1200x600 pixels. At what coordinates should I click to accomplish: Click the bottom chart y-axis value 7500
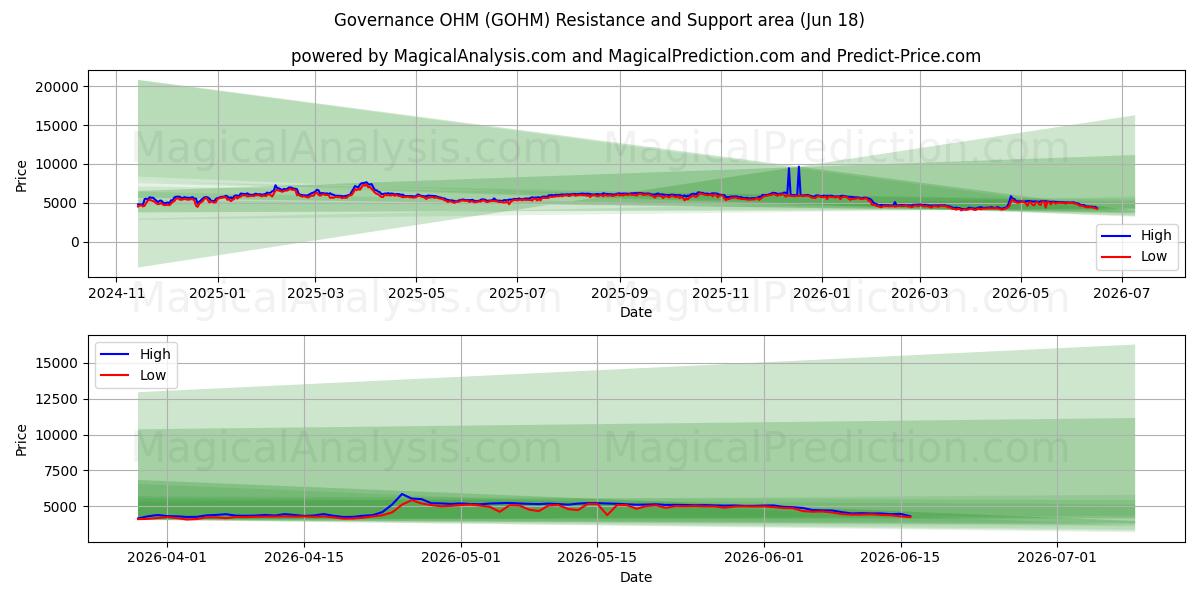(59, 471)
